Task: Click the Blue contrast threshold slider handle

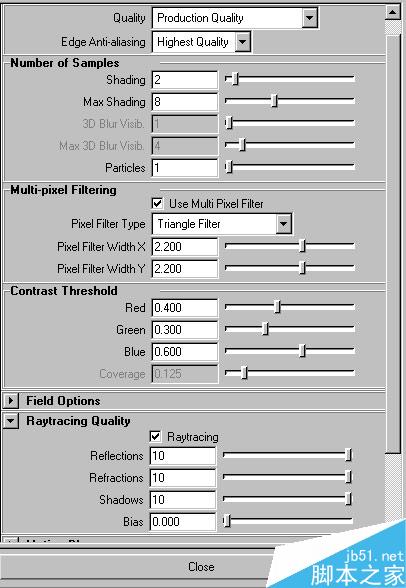Action: (303, 351)
